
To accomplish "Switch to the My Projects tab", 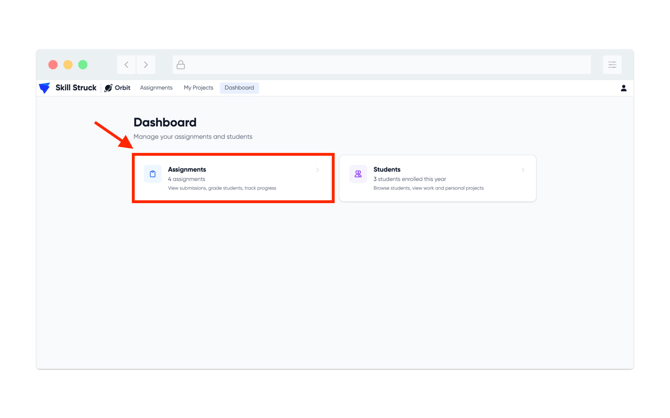I will click(x=198, y=88).
